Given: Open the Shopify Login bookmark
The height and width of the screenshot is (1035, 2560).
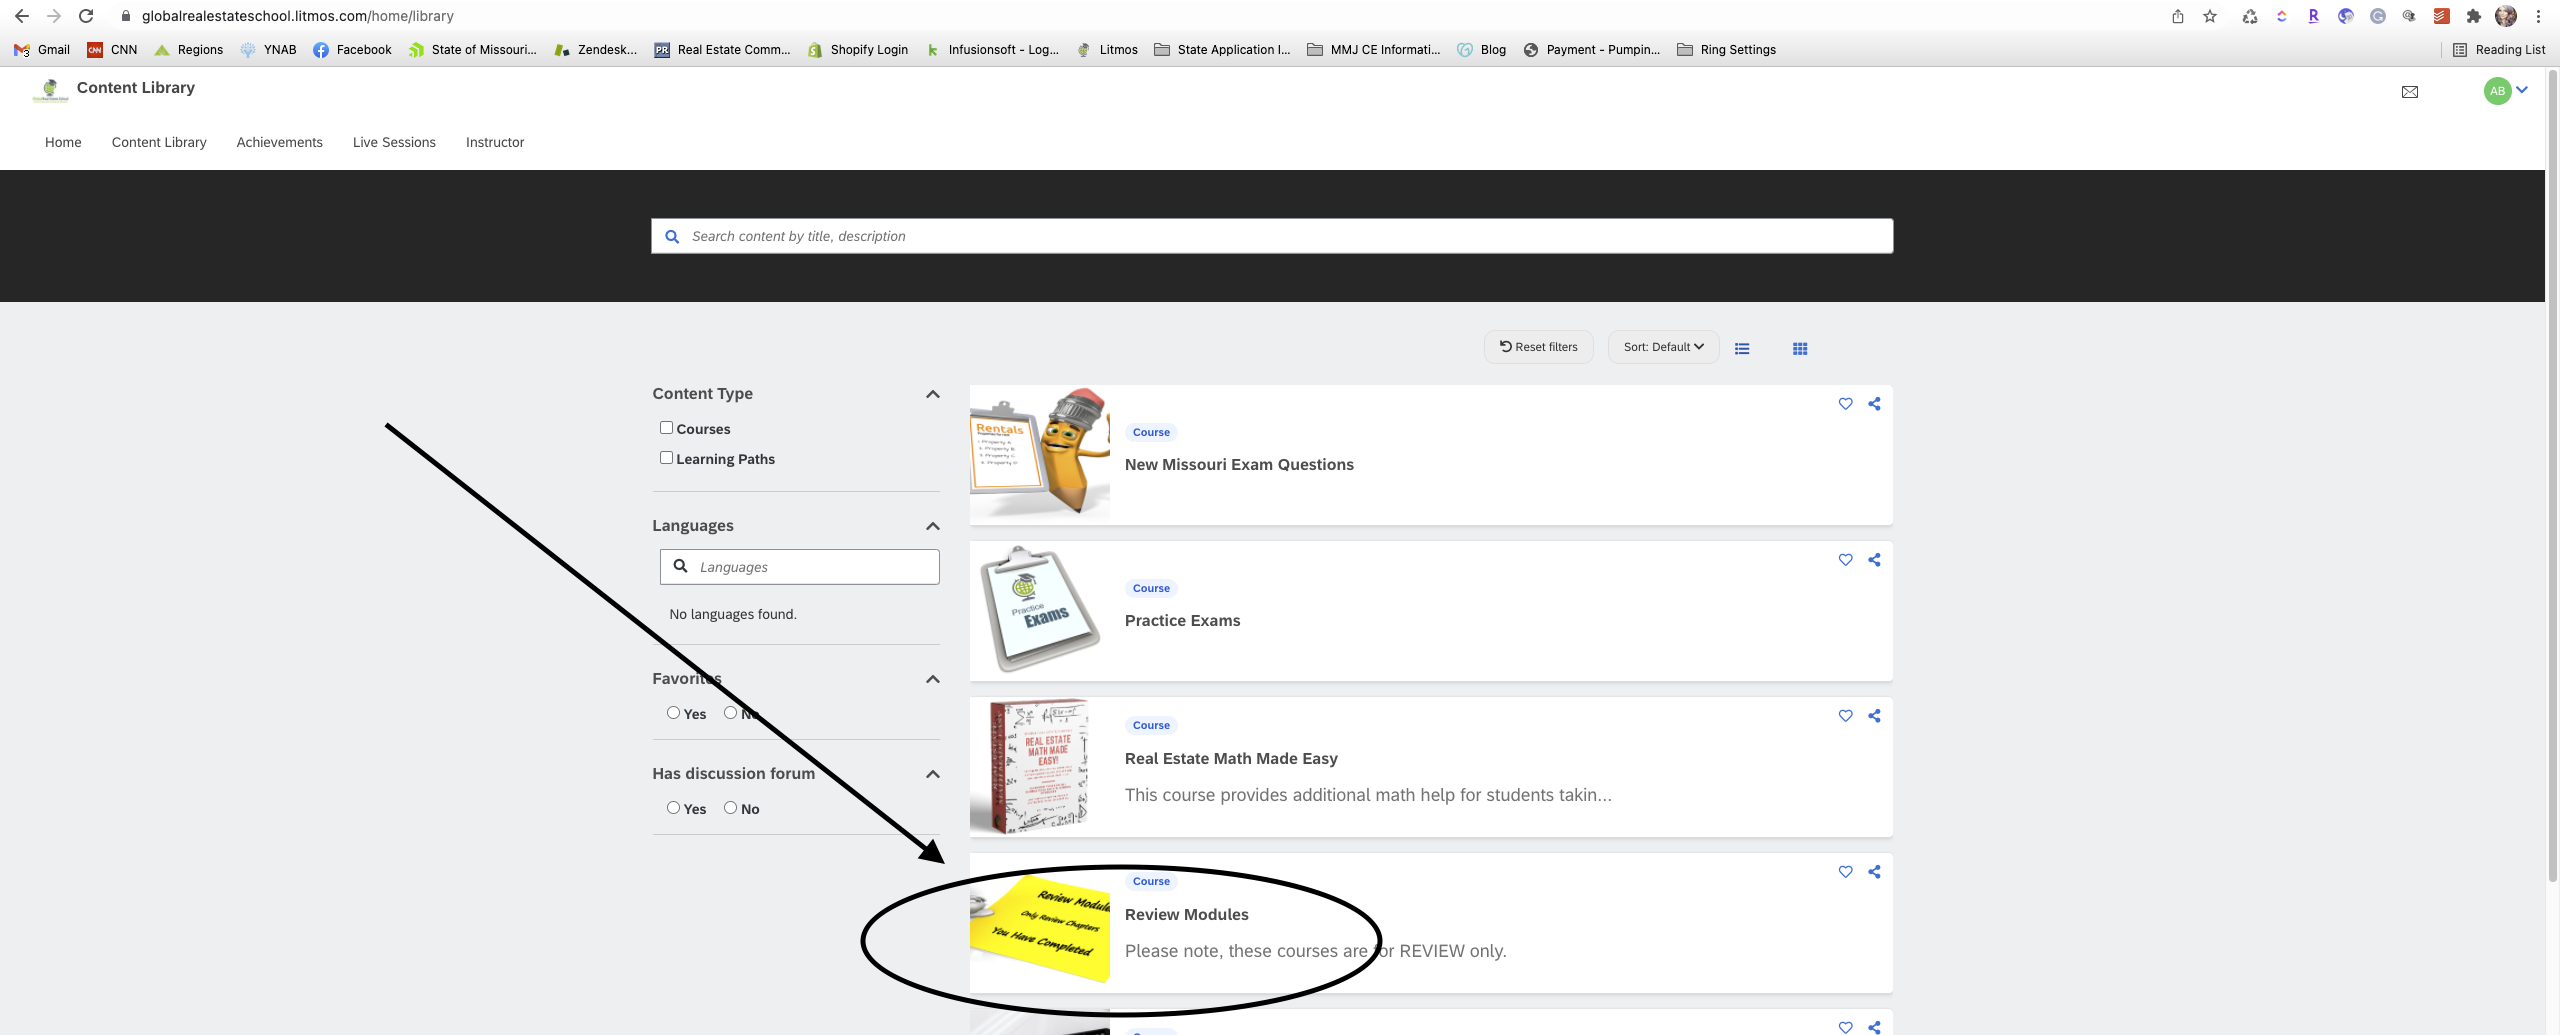Looking at the screenshot, I should (858, 50).
